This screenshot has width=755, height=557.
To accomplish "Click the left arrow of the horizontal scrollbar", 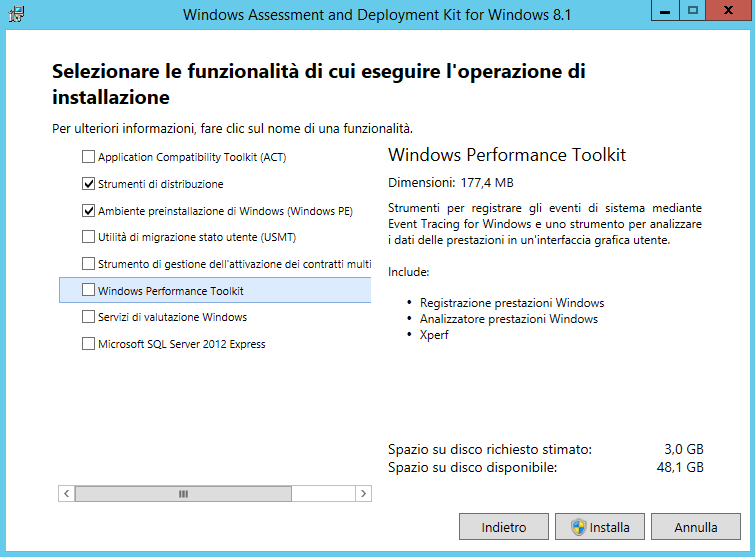I will [67, 494].
